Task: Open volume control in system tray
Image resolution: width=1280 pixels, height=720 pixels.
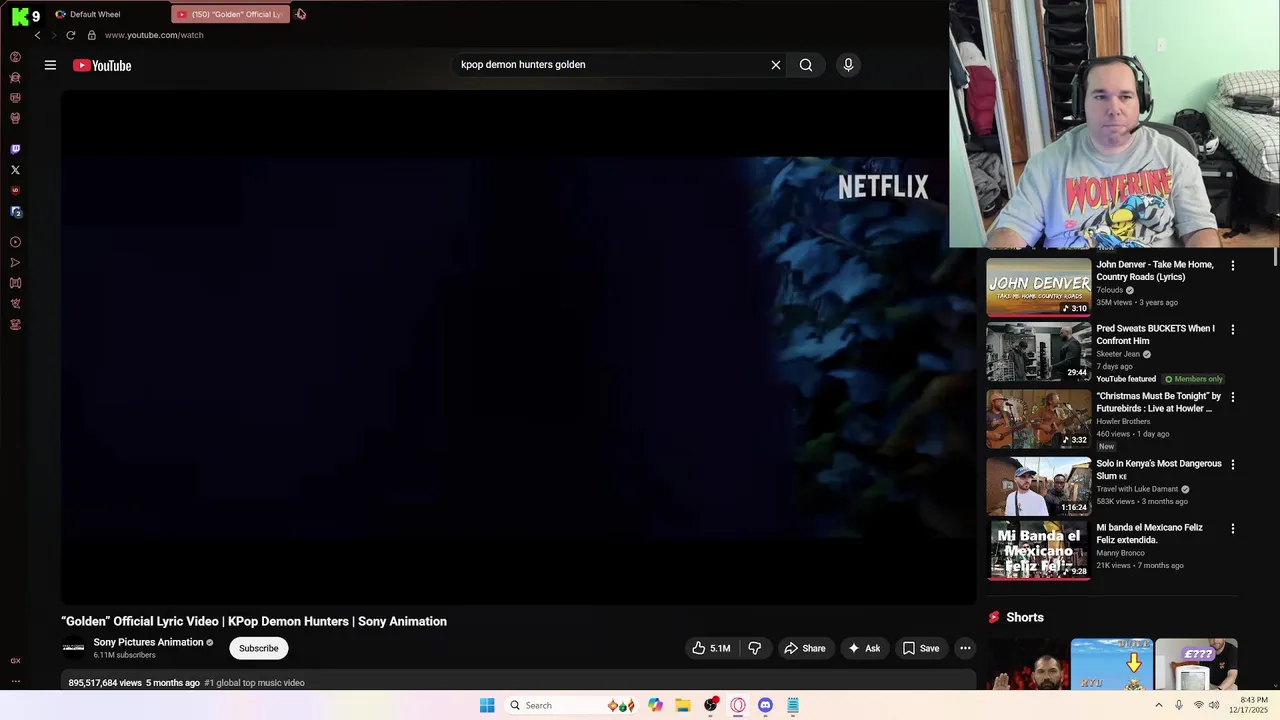Action: tap(1214, 705)
